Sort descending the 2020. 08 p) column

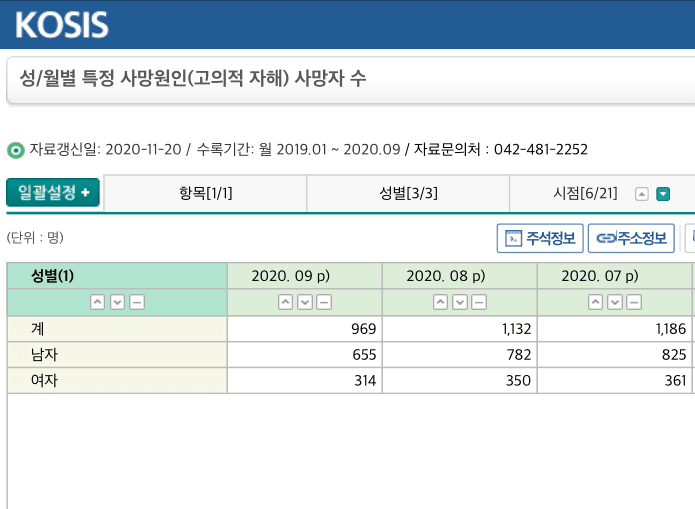460,302
